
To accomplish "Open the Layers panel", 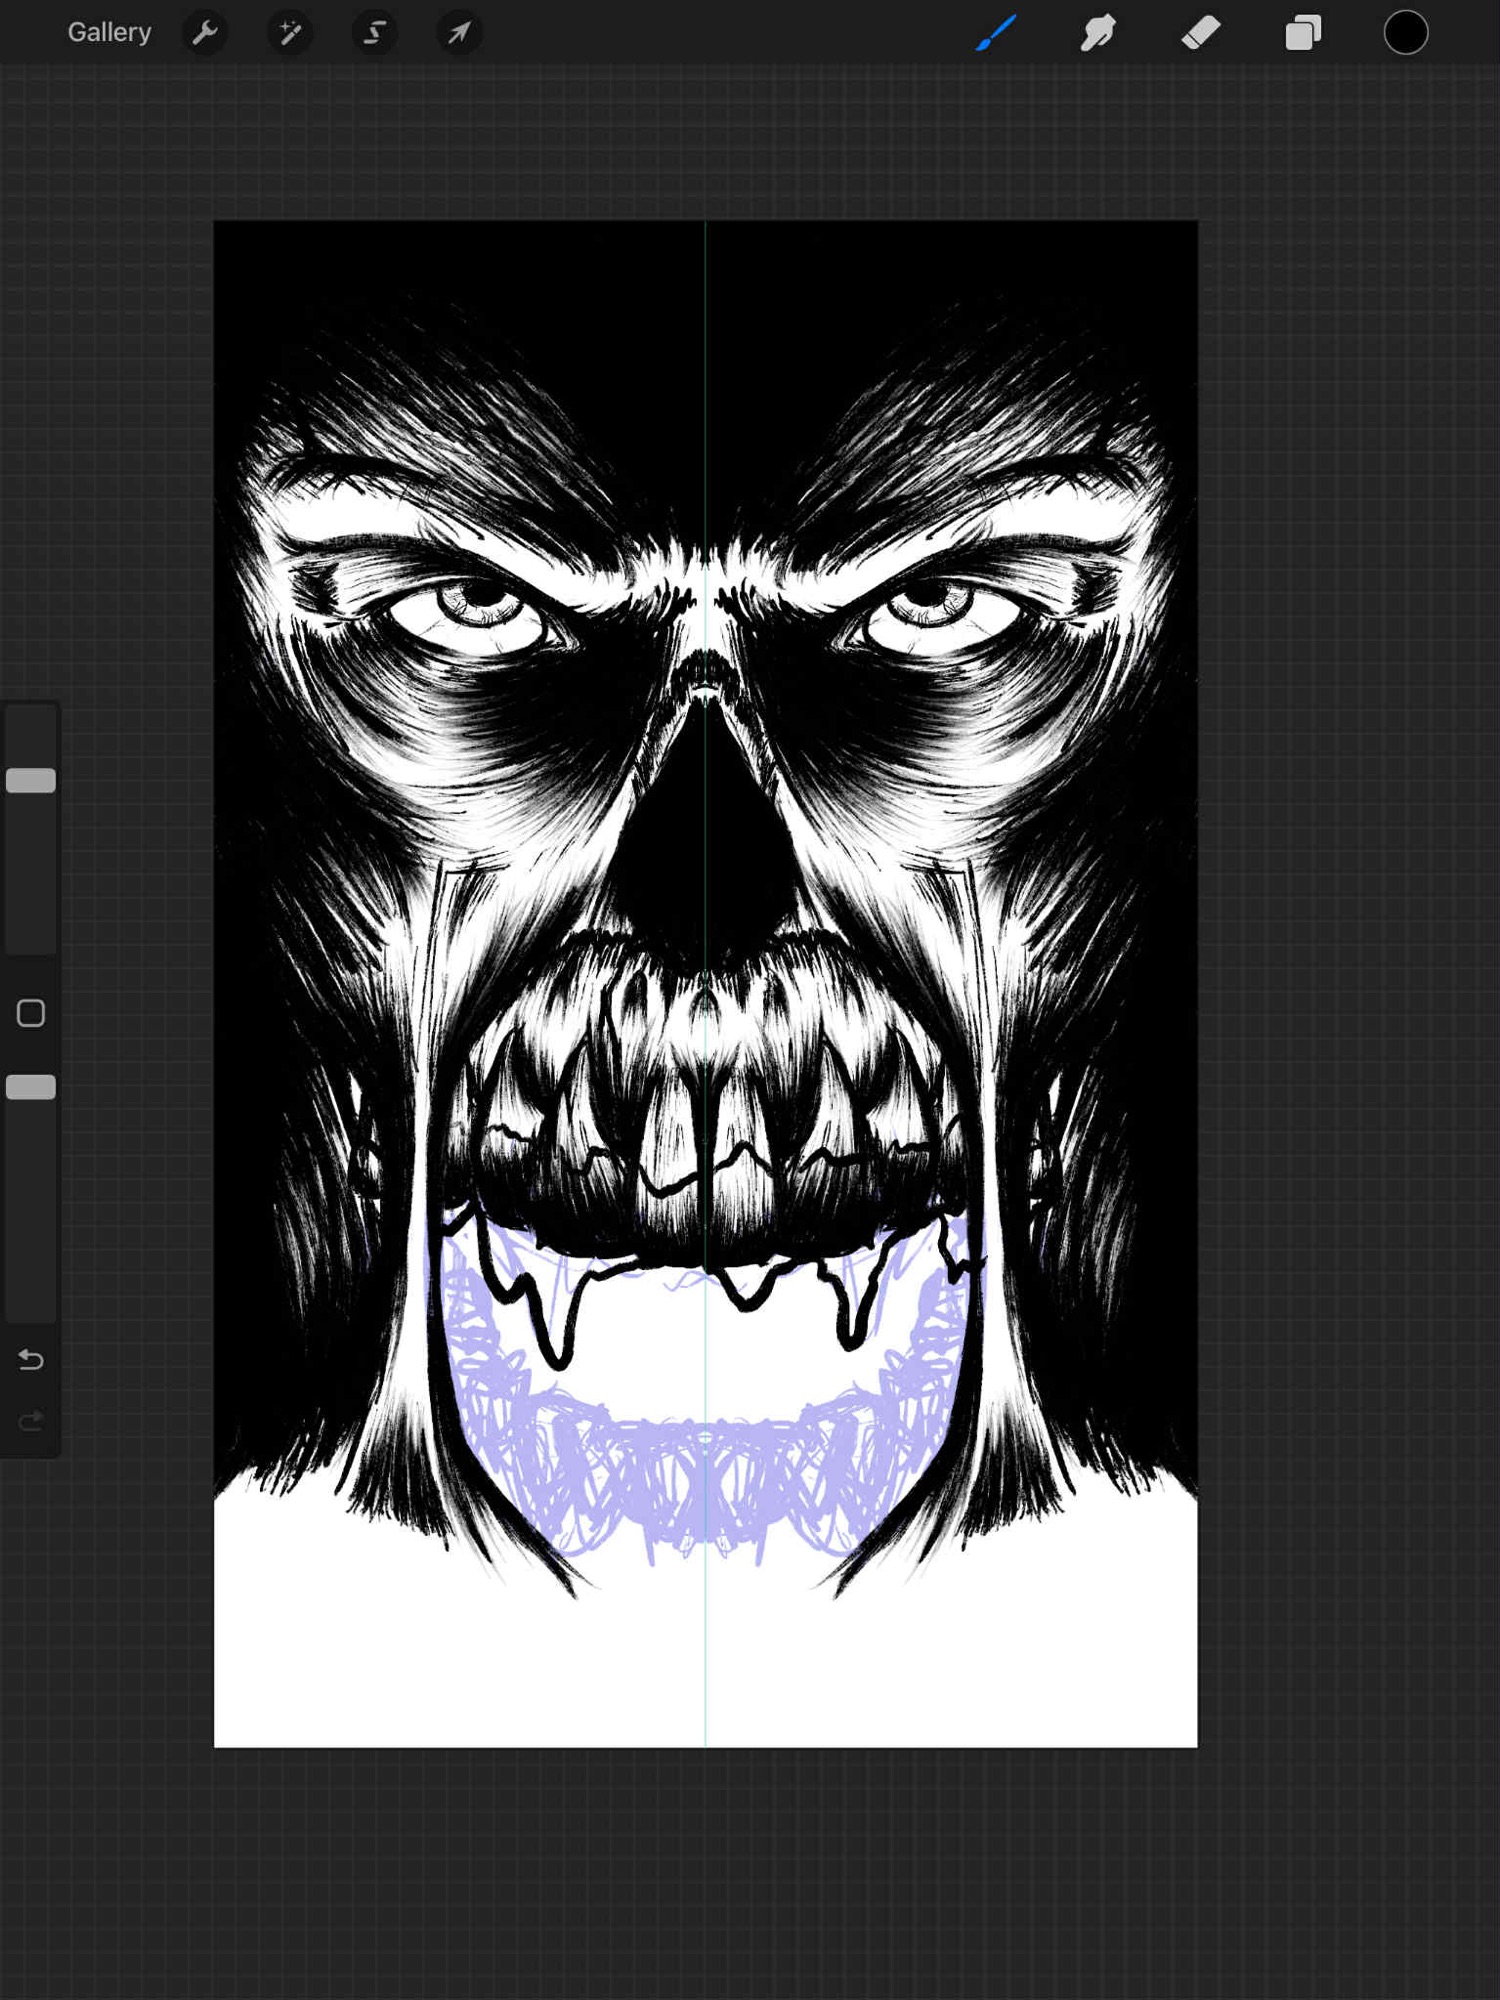I will [x=1303, y=33].
